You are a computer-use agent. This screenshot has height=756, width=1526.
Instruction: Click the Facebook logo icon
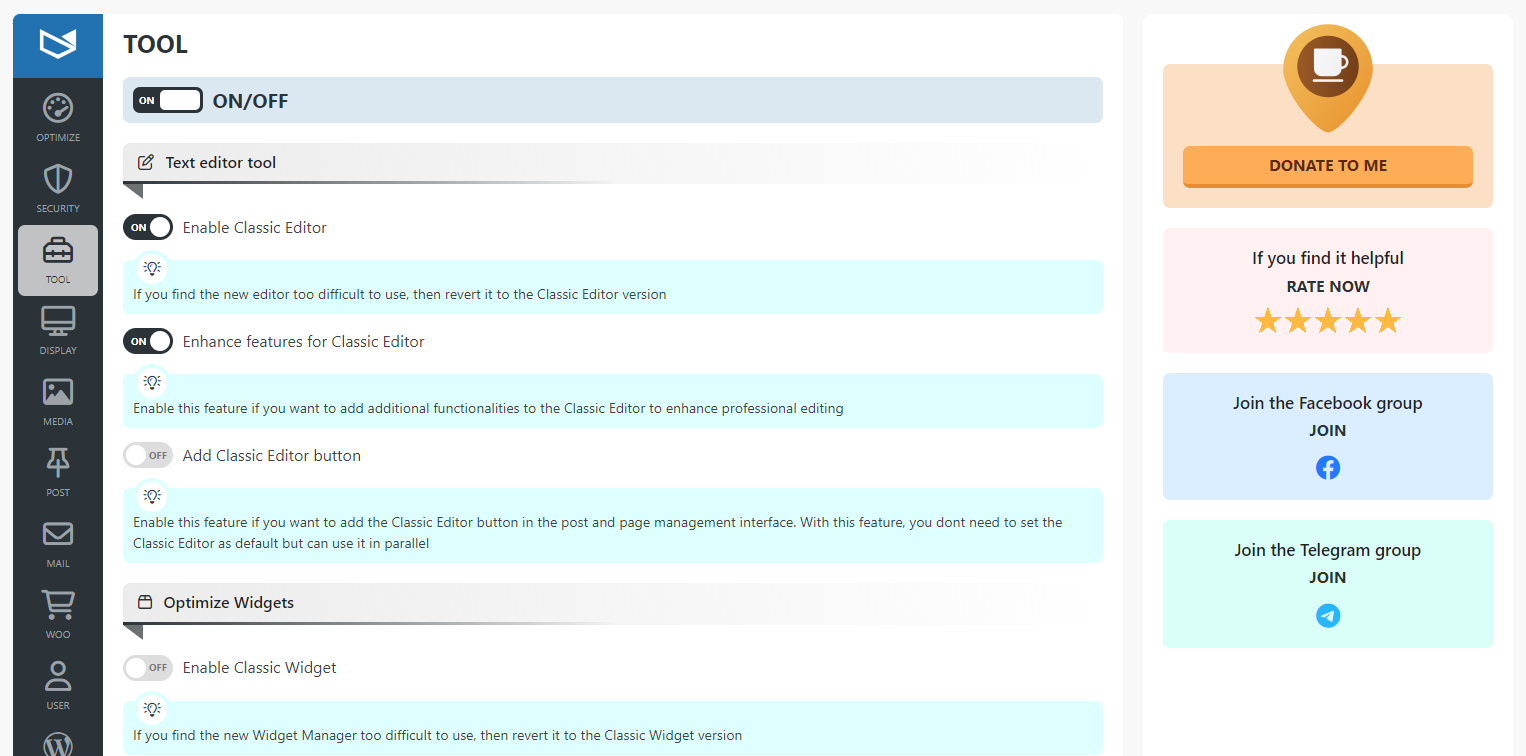click(1328, 467)
